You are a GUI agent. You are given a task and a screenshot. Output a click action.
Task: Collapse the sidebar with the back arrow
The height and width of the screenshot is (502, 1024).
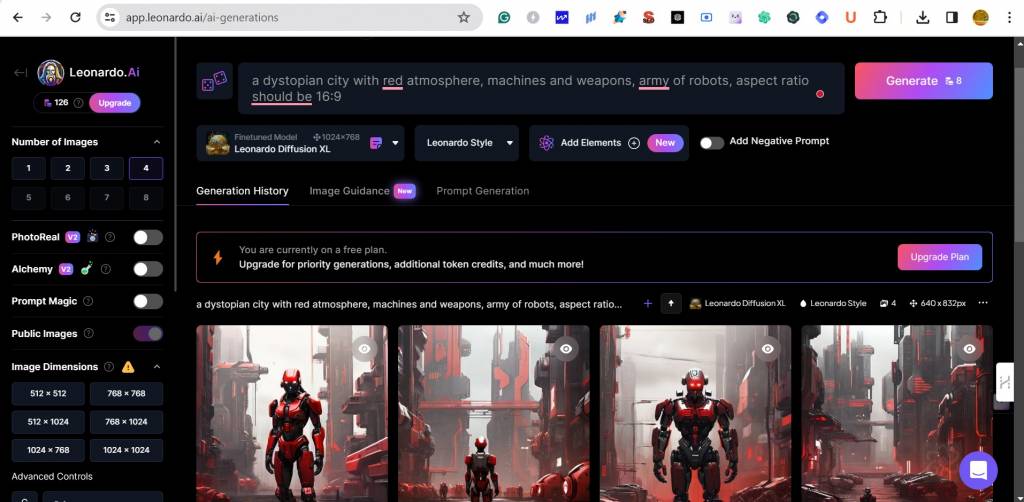[20, 73]
